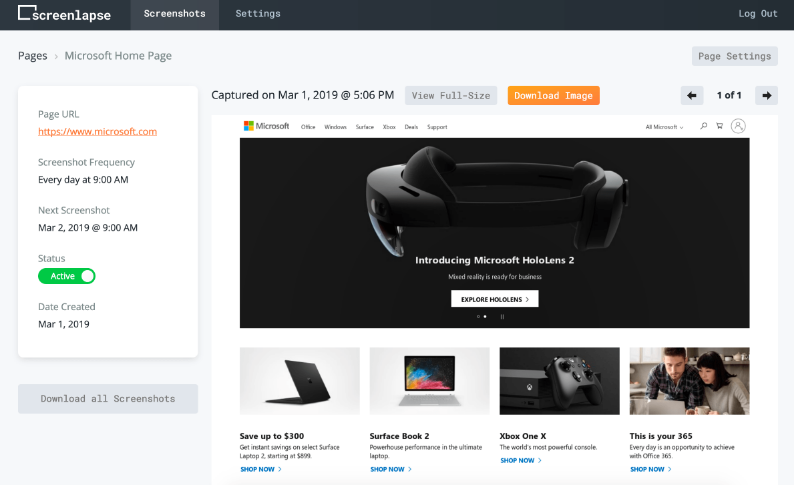
Task: Click Shop Now under Save up to $300
Action: (x=261, y=469)
